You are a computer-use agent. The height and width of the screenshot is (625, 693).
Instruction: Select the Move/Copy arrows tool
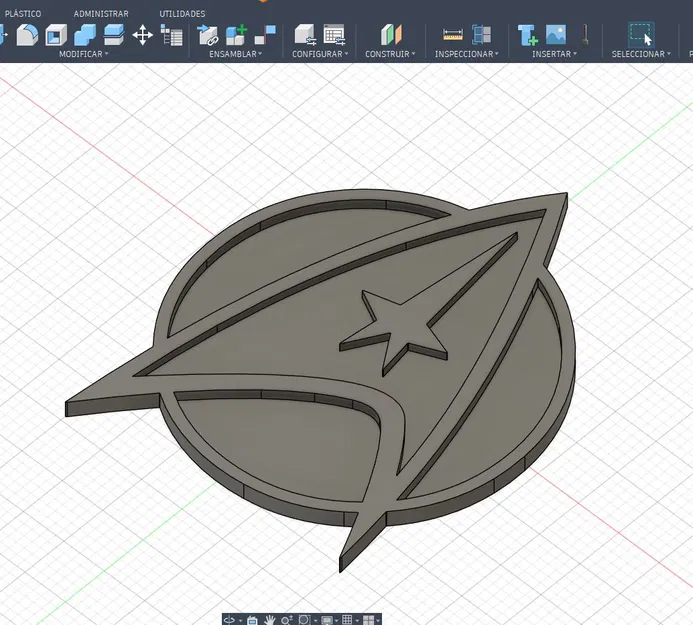point(142,35)
